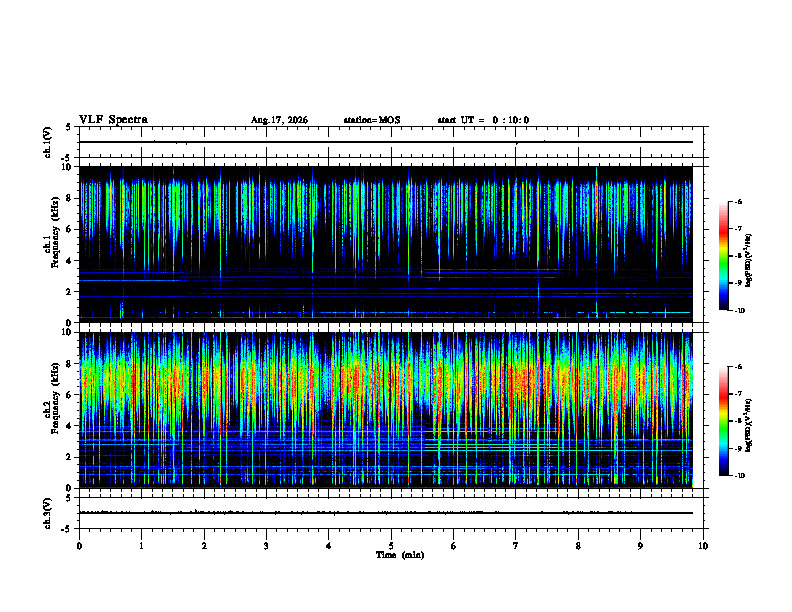
Task: Click inside the ch.2 spectrogram panel
Action: (386, 410)
